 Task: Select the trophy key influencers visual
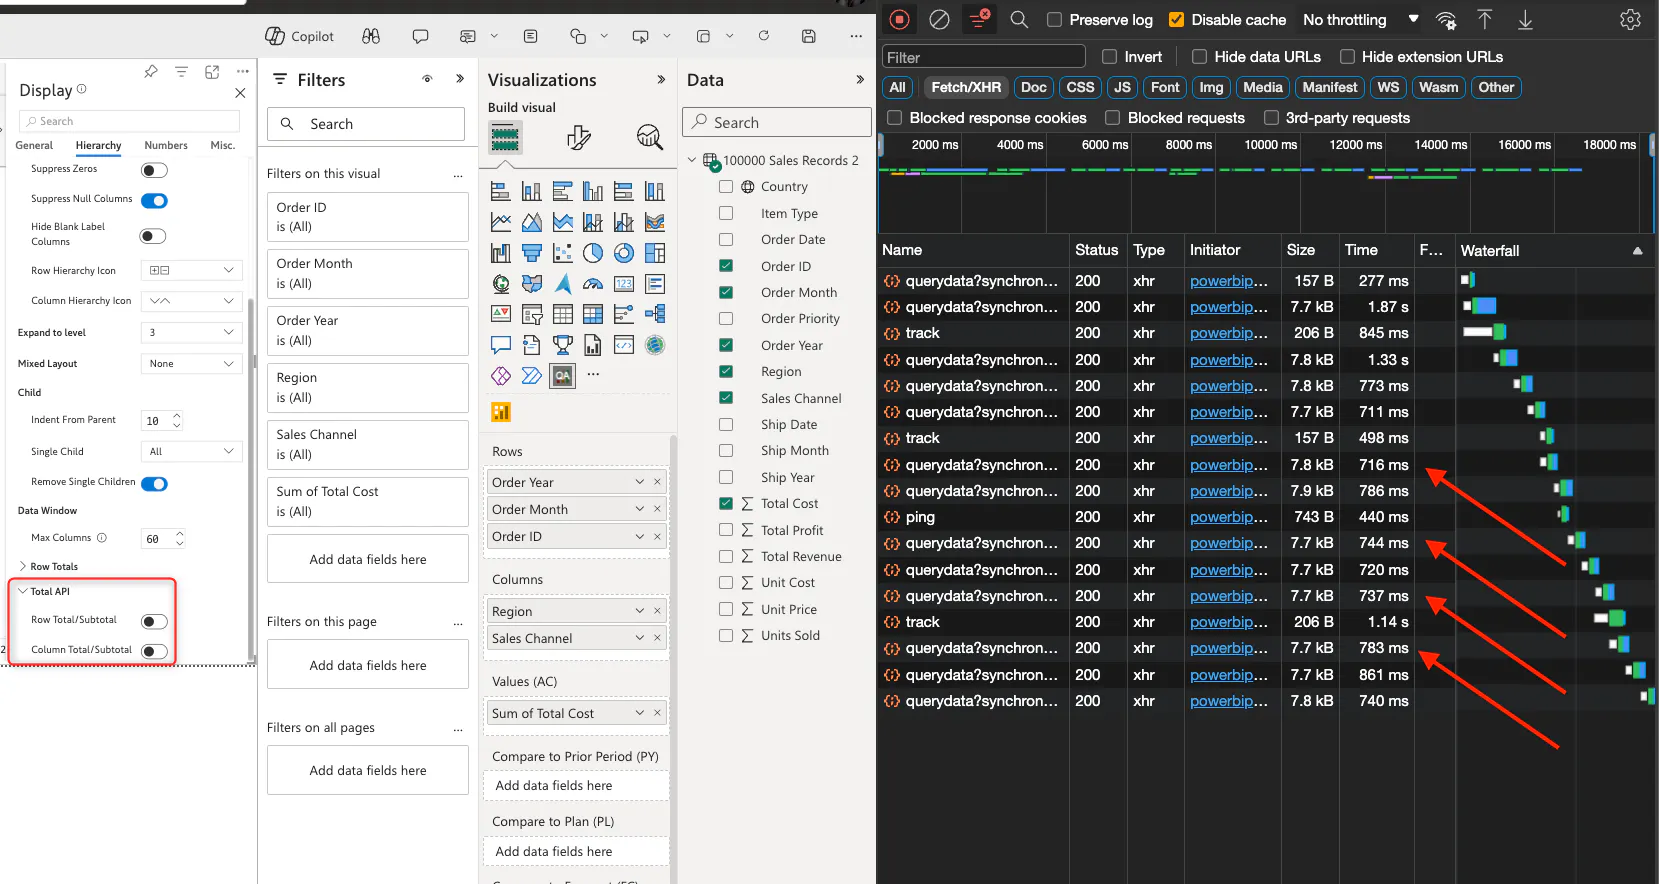click(563, 345)
